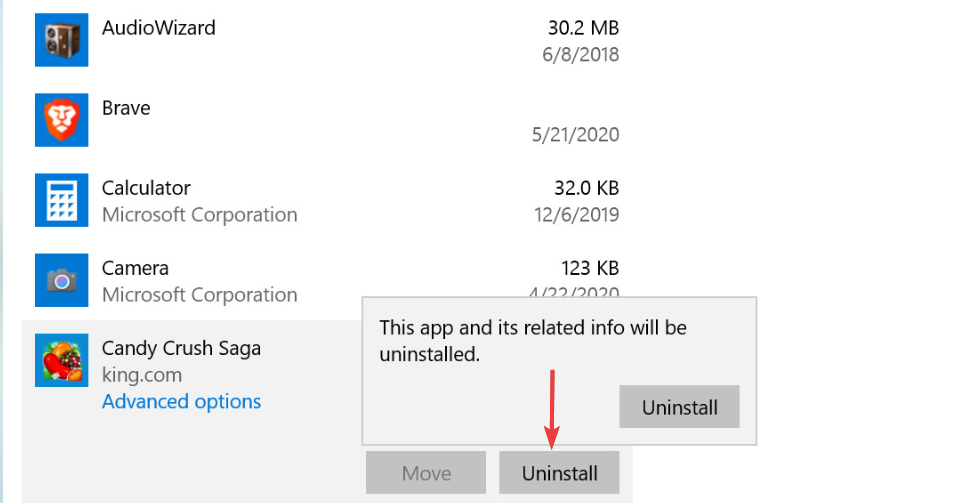
Task: Select the Camera app title
Action: [135, 268]
